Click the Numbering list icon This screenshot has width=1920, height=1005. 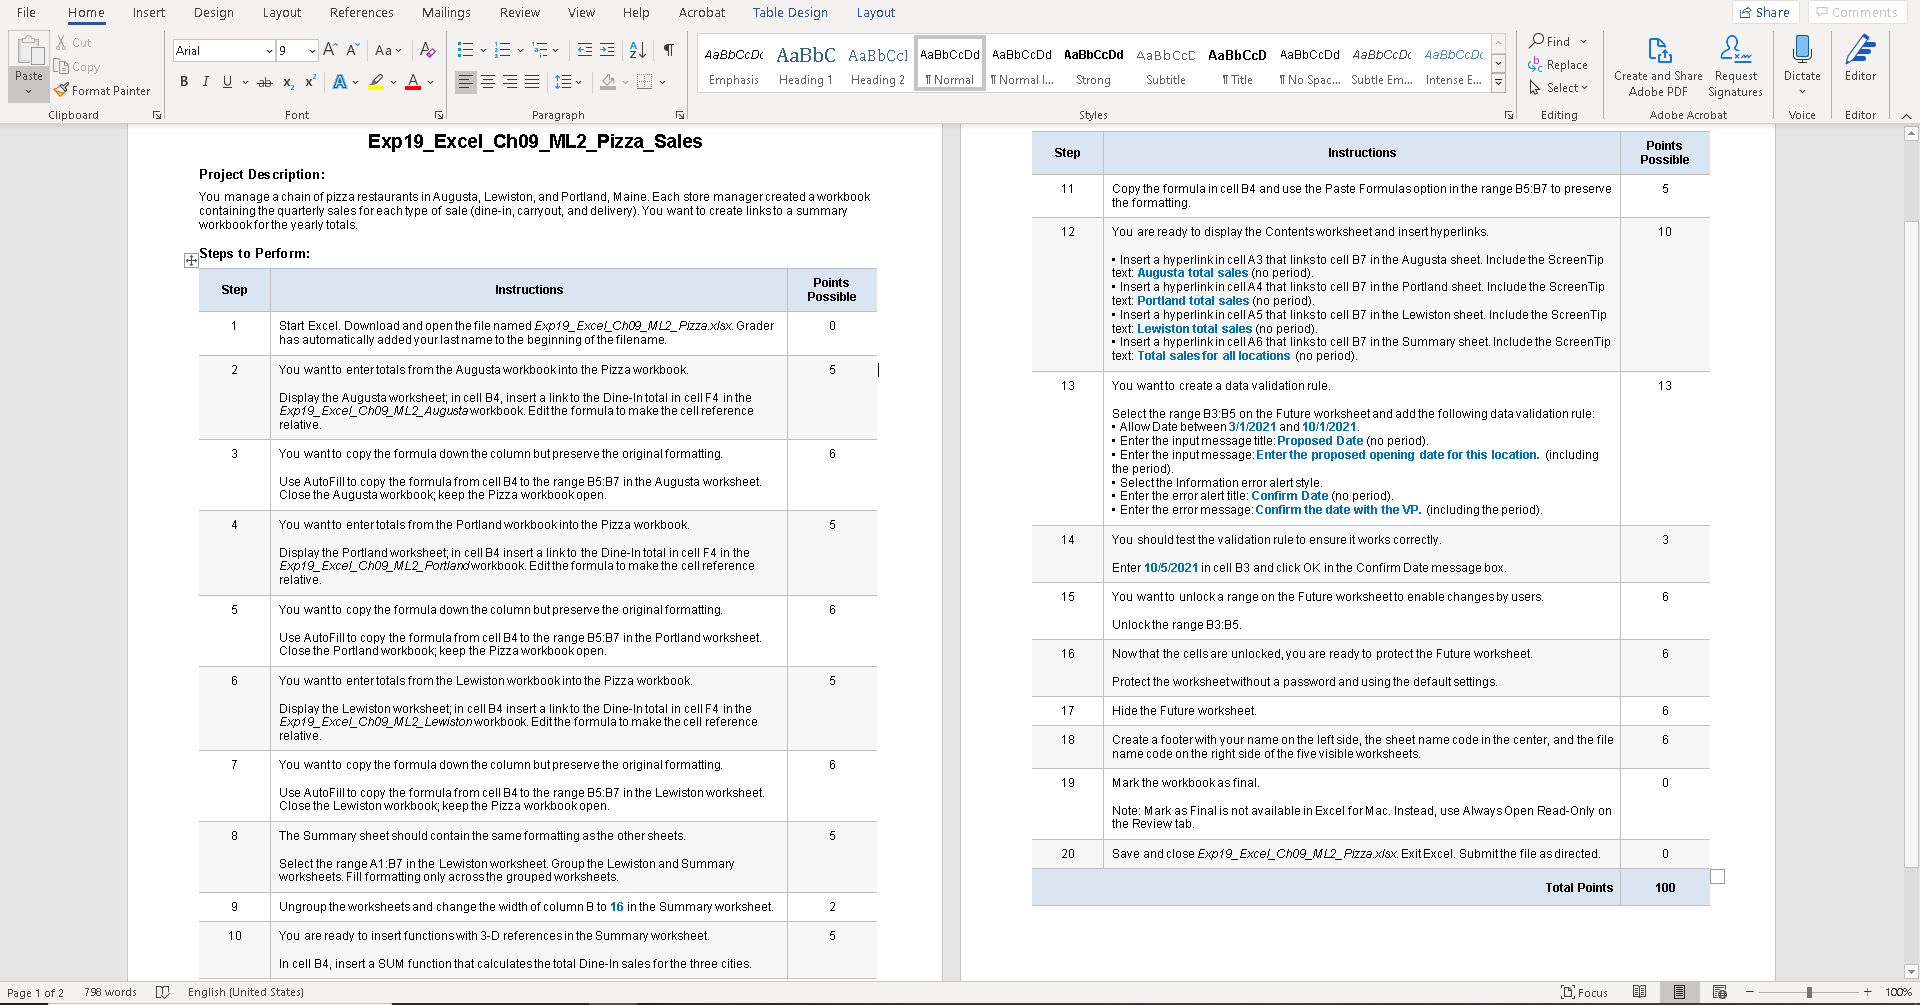(502, 50)
